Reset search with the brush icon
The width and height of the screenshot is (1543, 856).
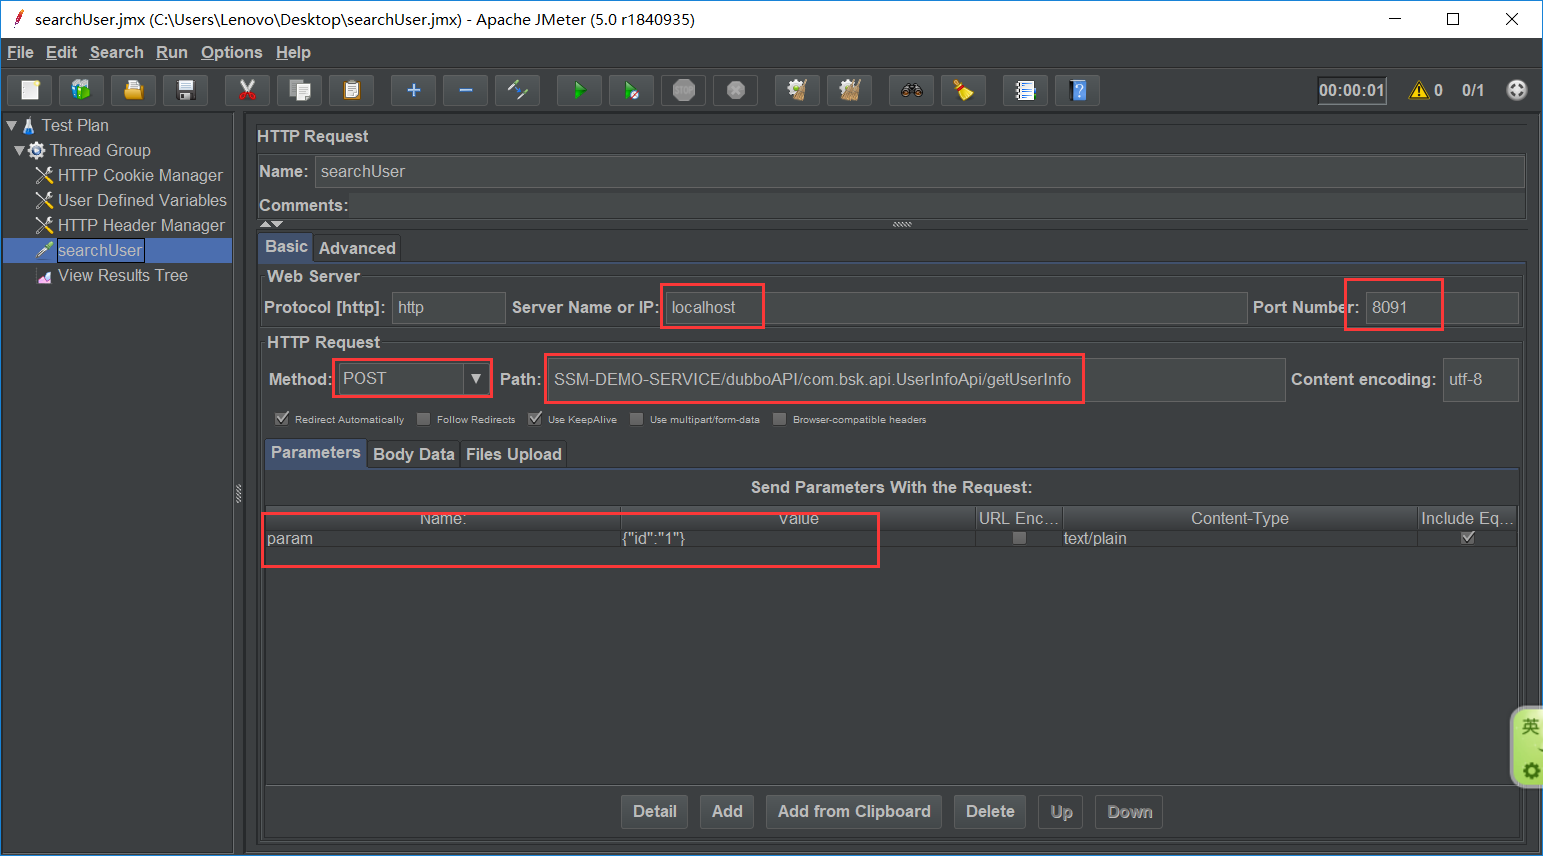pyautogui.click(x=964, y=90)
